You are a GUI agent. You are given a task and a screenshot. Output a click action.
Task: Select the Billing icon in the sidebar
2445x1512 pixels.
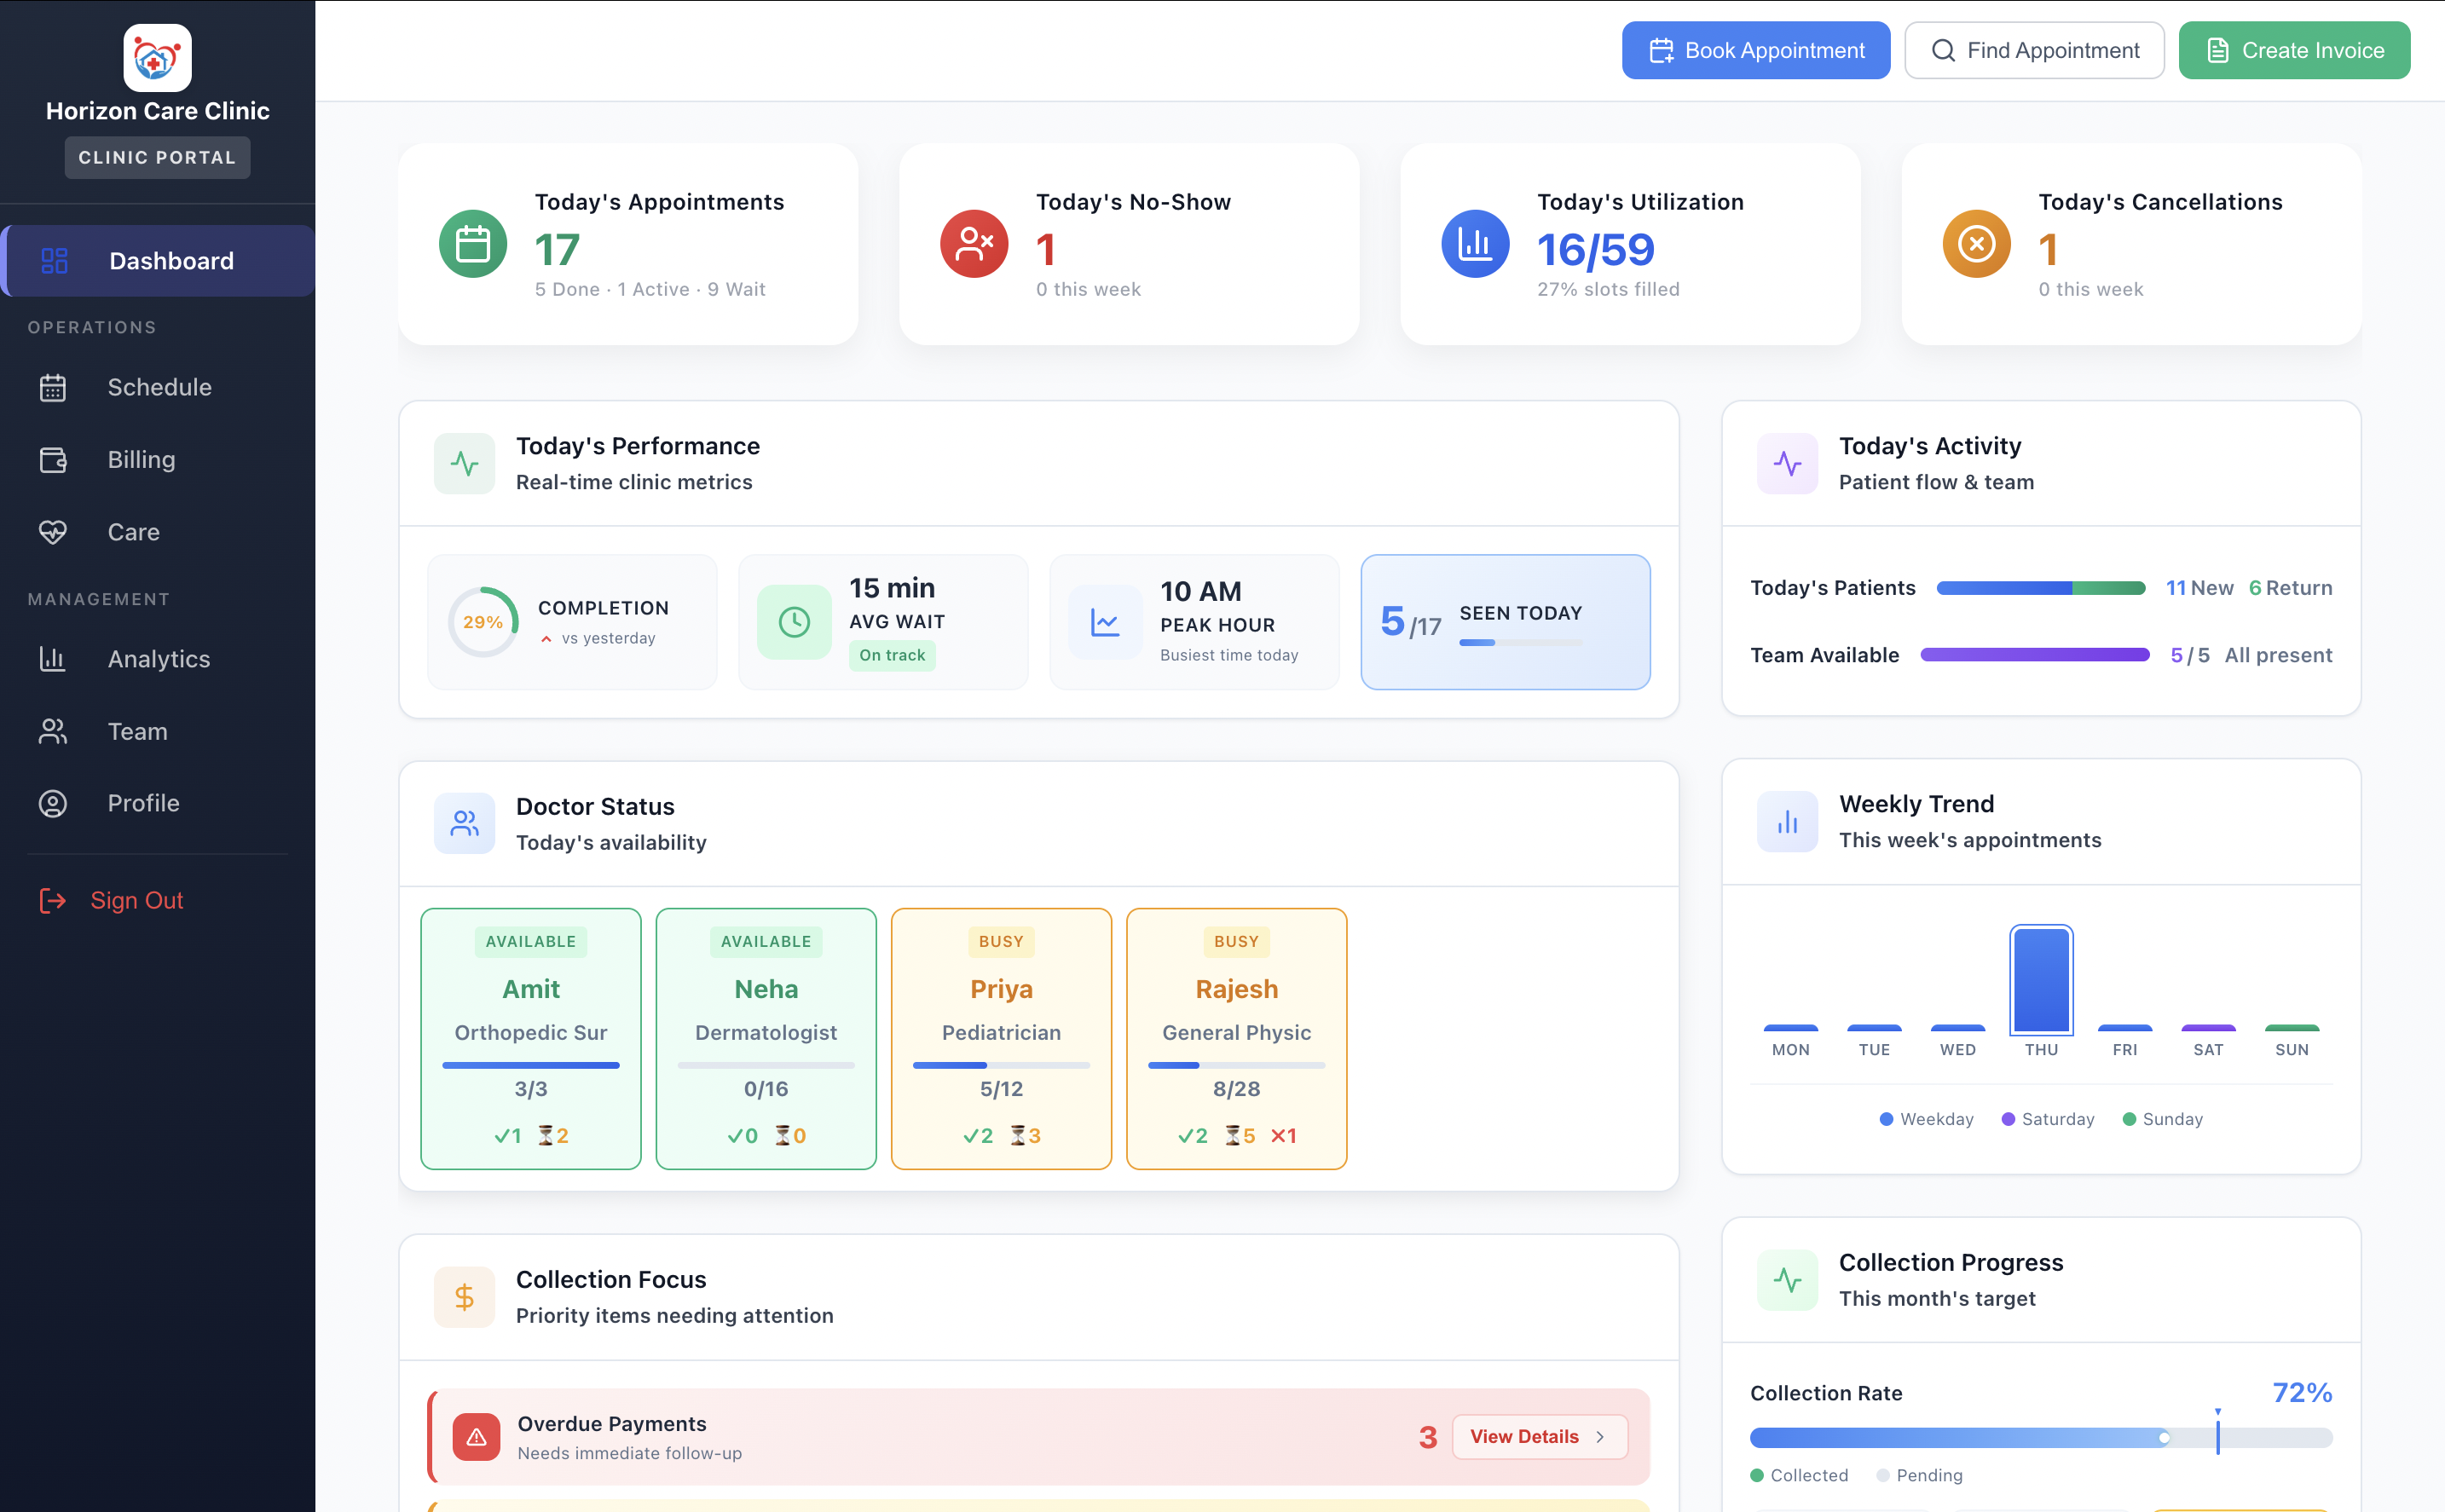coord(53,459)
